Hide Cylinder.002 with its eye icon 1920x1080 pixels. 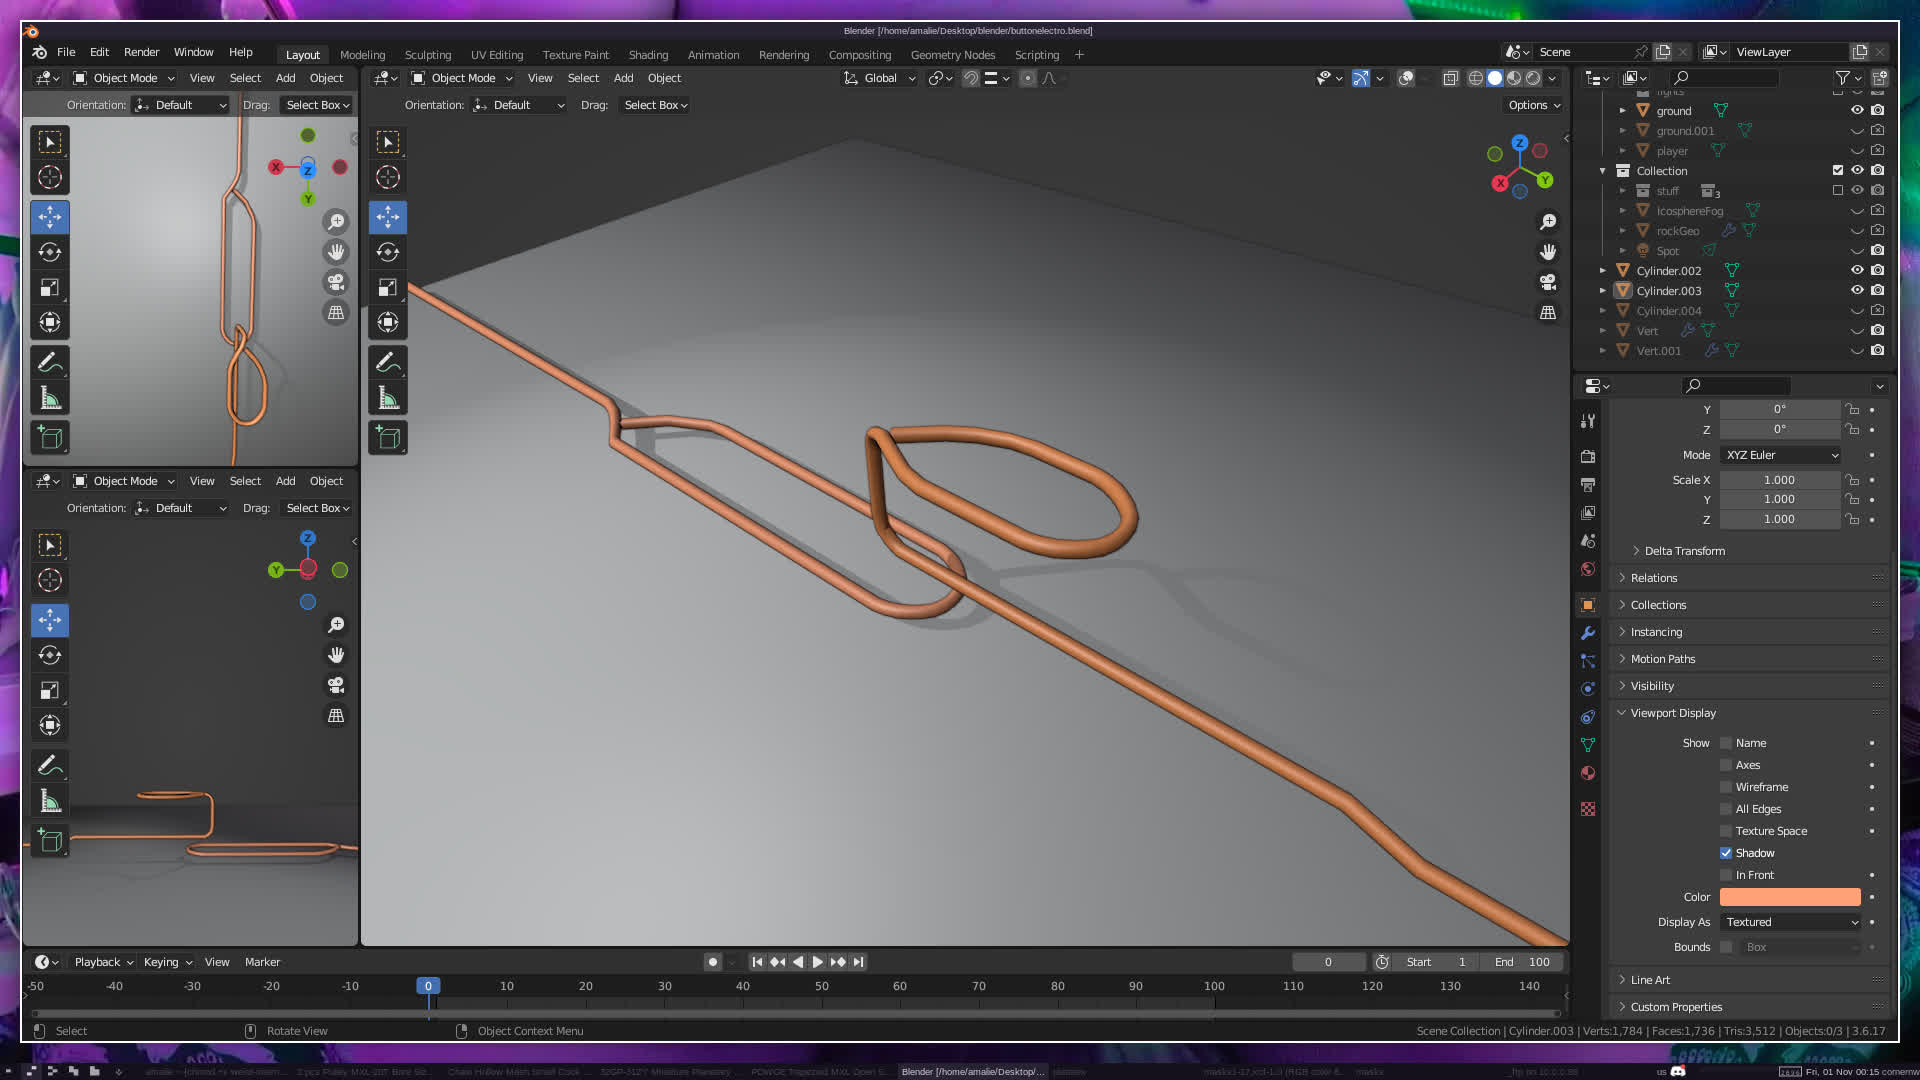1857,270
